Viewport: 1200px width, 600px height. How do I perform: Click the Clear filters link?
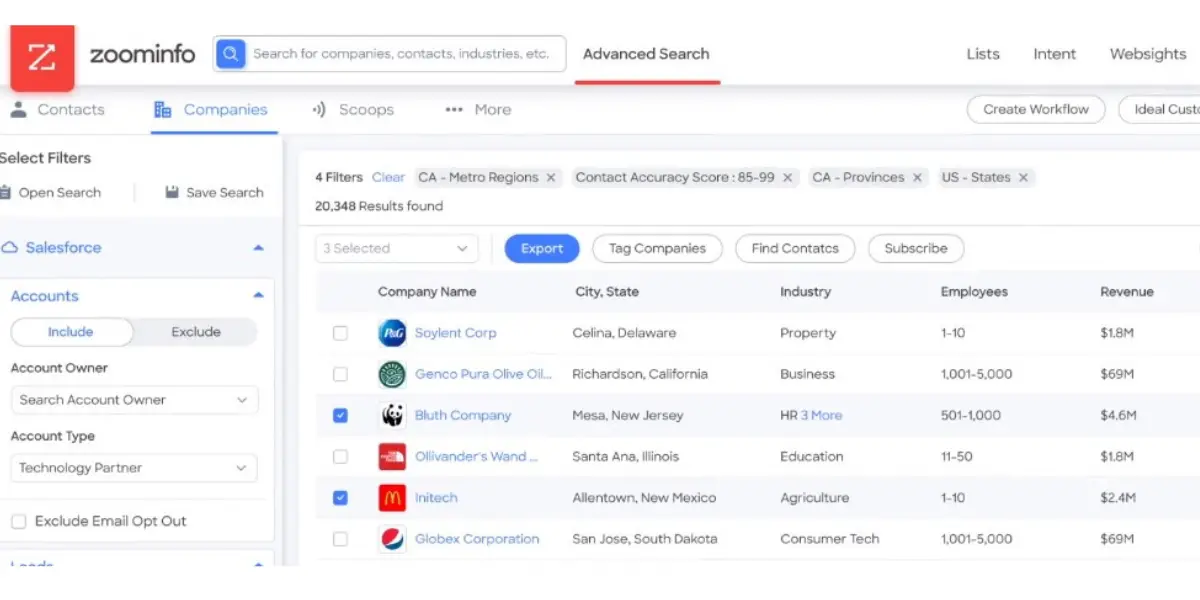388,178
